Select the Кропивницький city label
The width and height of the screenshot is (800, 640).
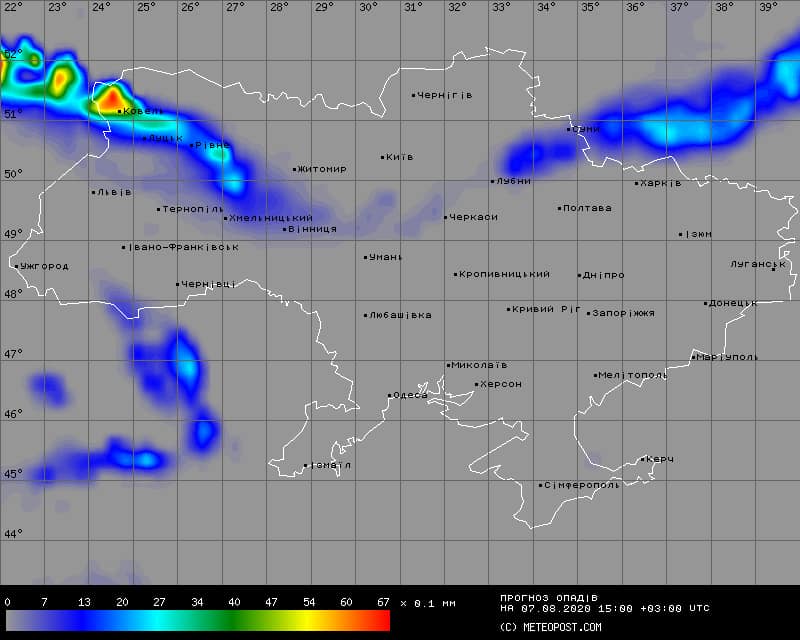pos(505,274)
